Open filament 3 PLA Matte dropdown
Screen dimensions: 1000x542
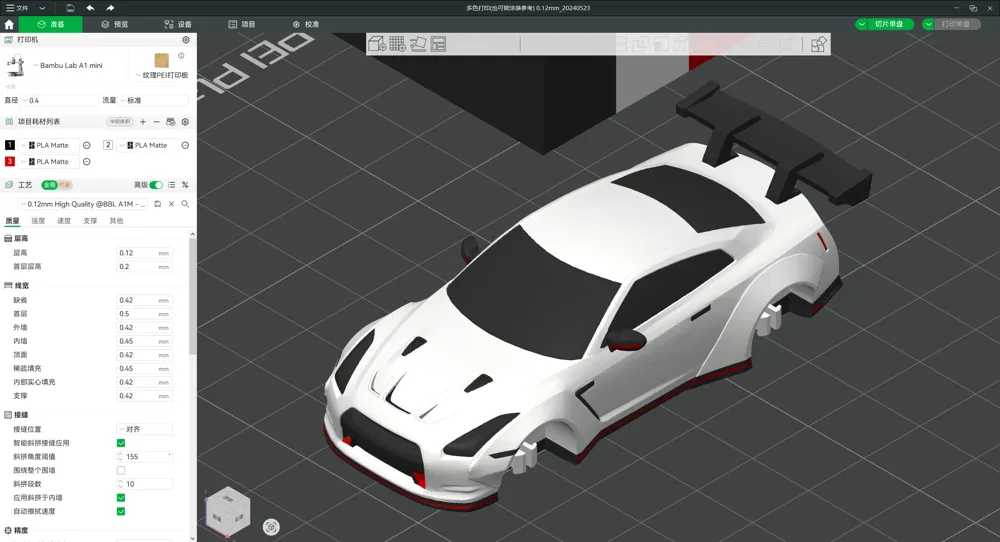point(50,162)
